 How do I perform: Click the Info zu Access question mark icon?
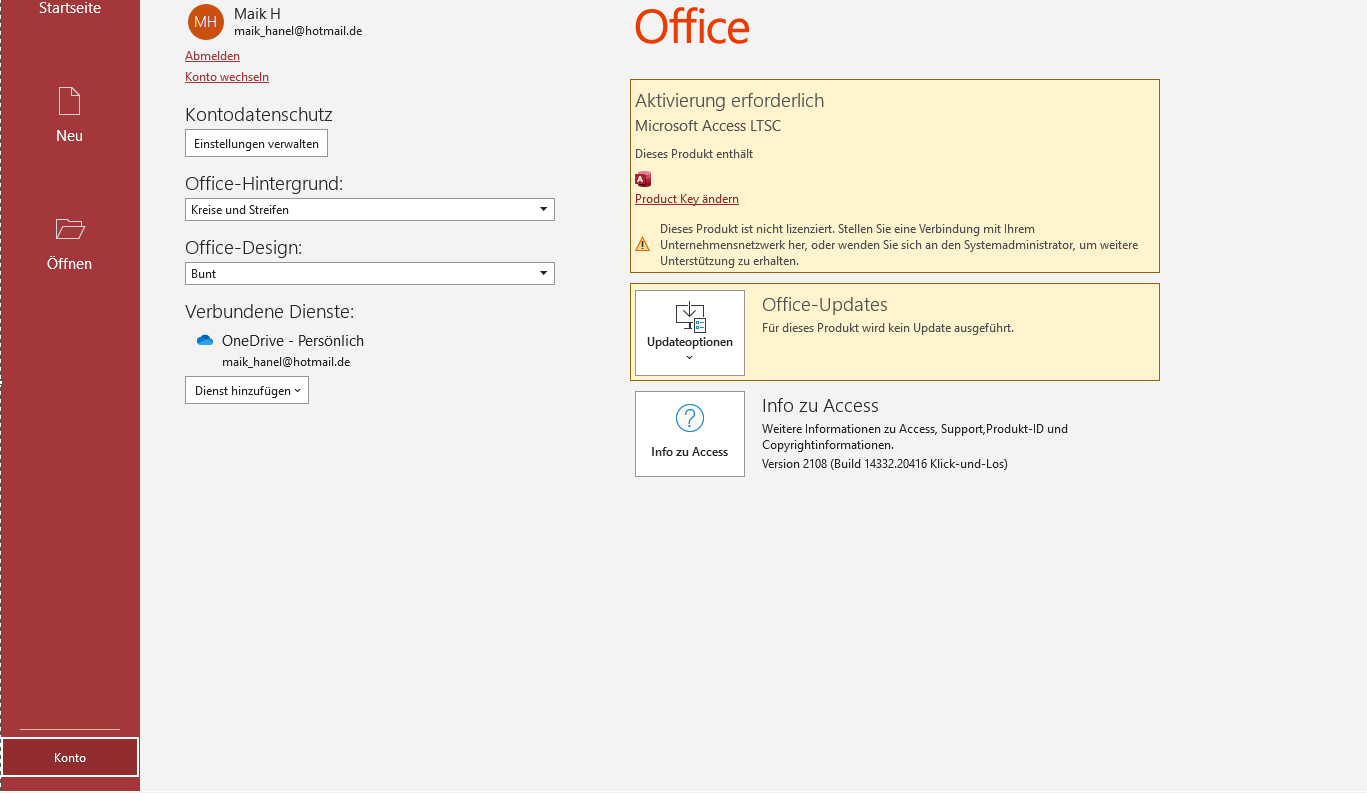(x=690, y=418)
